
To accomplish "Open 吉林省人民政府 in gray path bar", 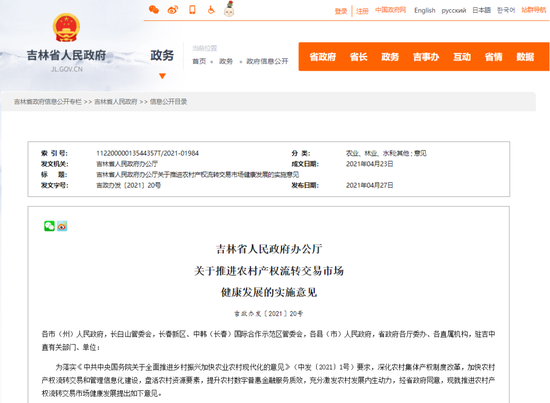I will pyautogui.click(x=116, y=102).
